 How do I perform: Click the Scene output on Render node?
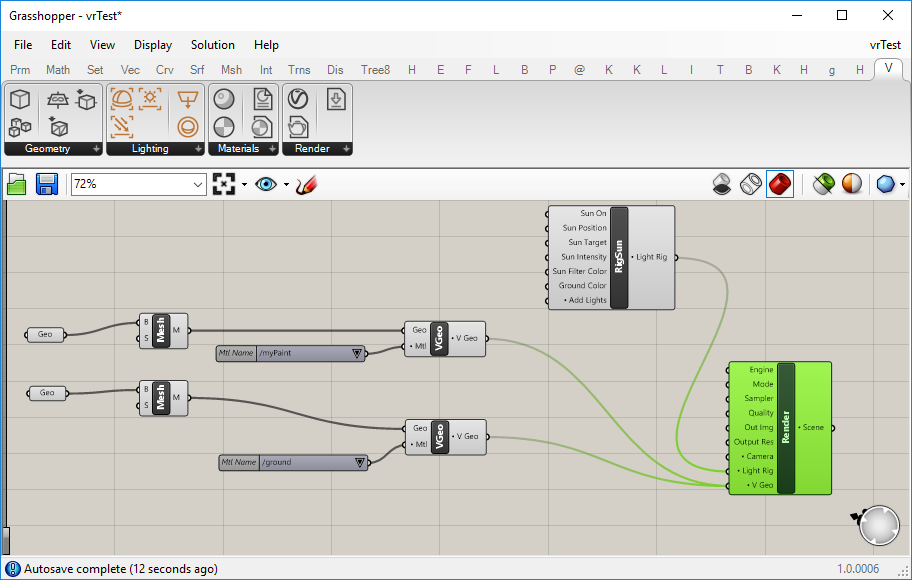pos(813,428)
